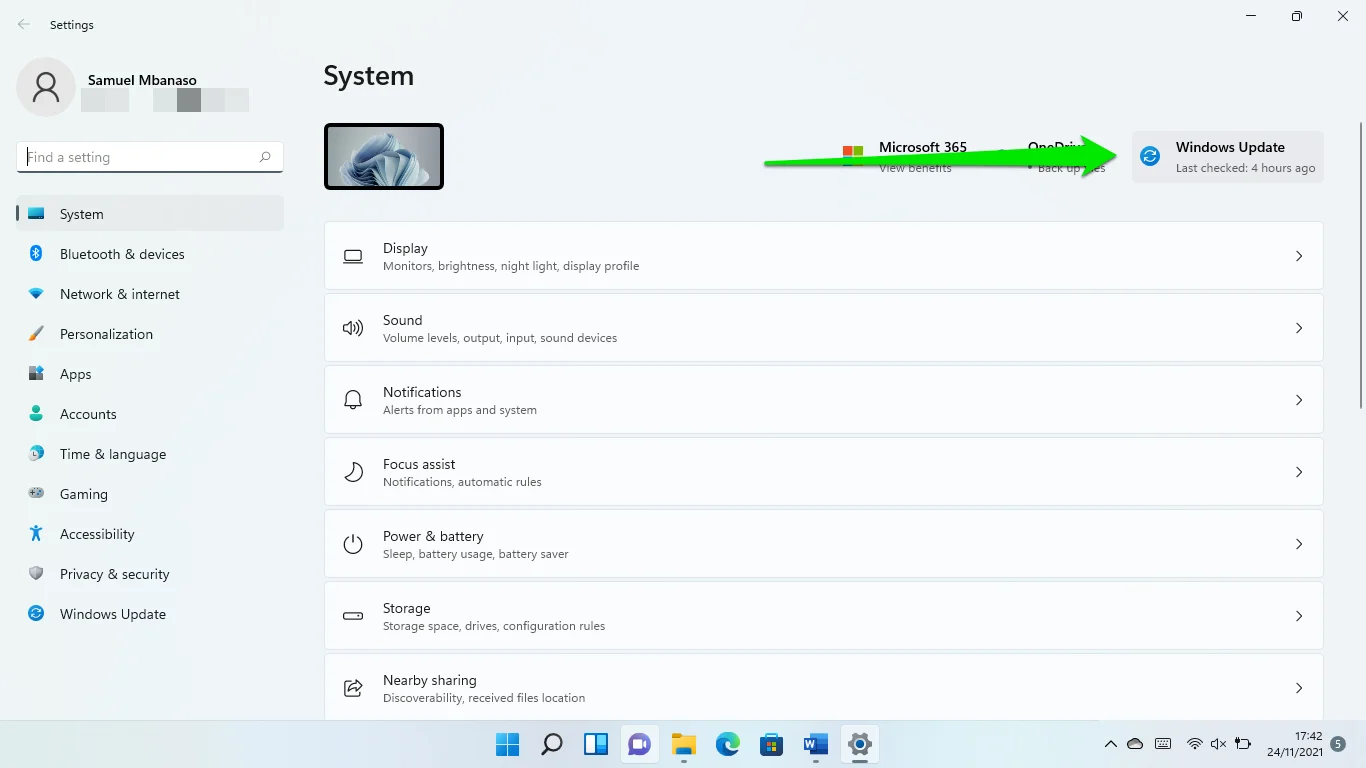Click the Find a setting search box
Image resolution: width=1366 pixels, height=768 pixels.
pyautogui.click(x=150, y=157)
